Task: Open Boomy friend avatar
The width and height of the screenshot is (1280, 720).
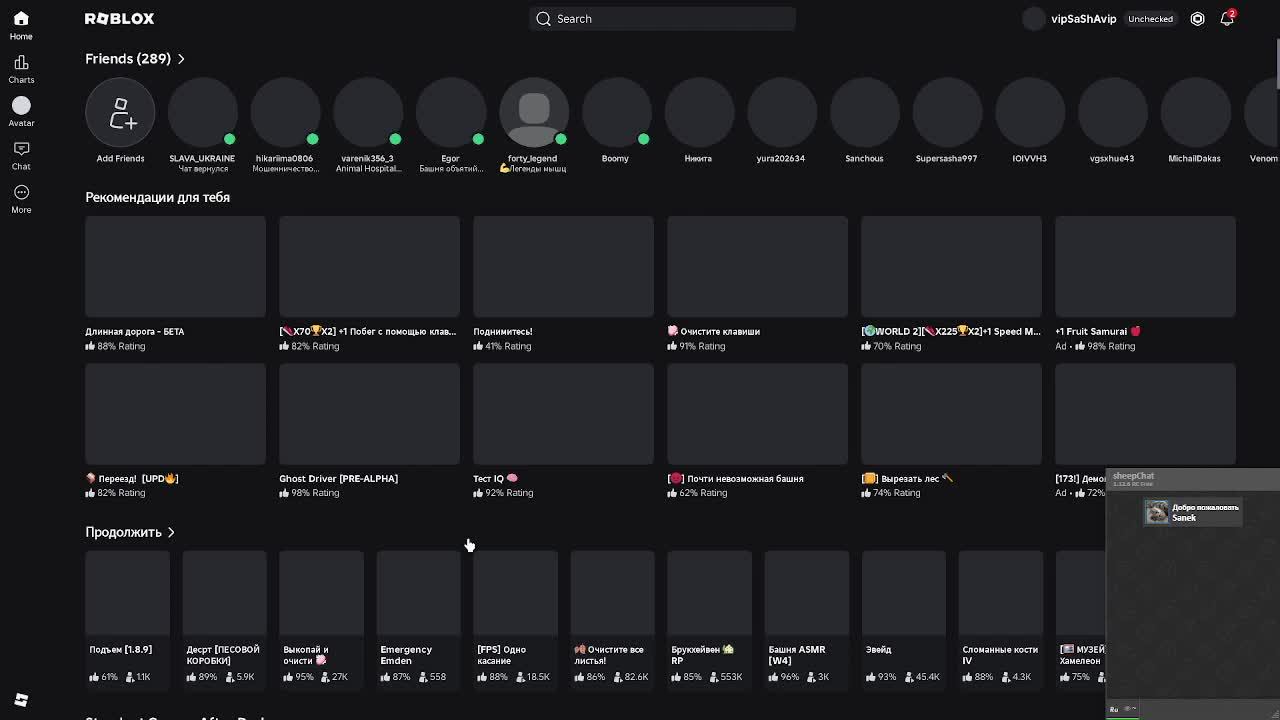Action: coord(616,113)
